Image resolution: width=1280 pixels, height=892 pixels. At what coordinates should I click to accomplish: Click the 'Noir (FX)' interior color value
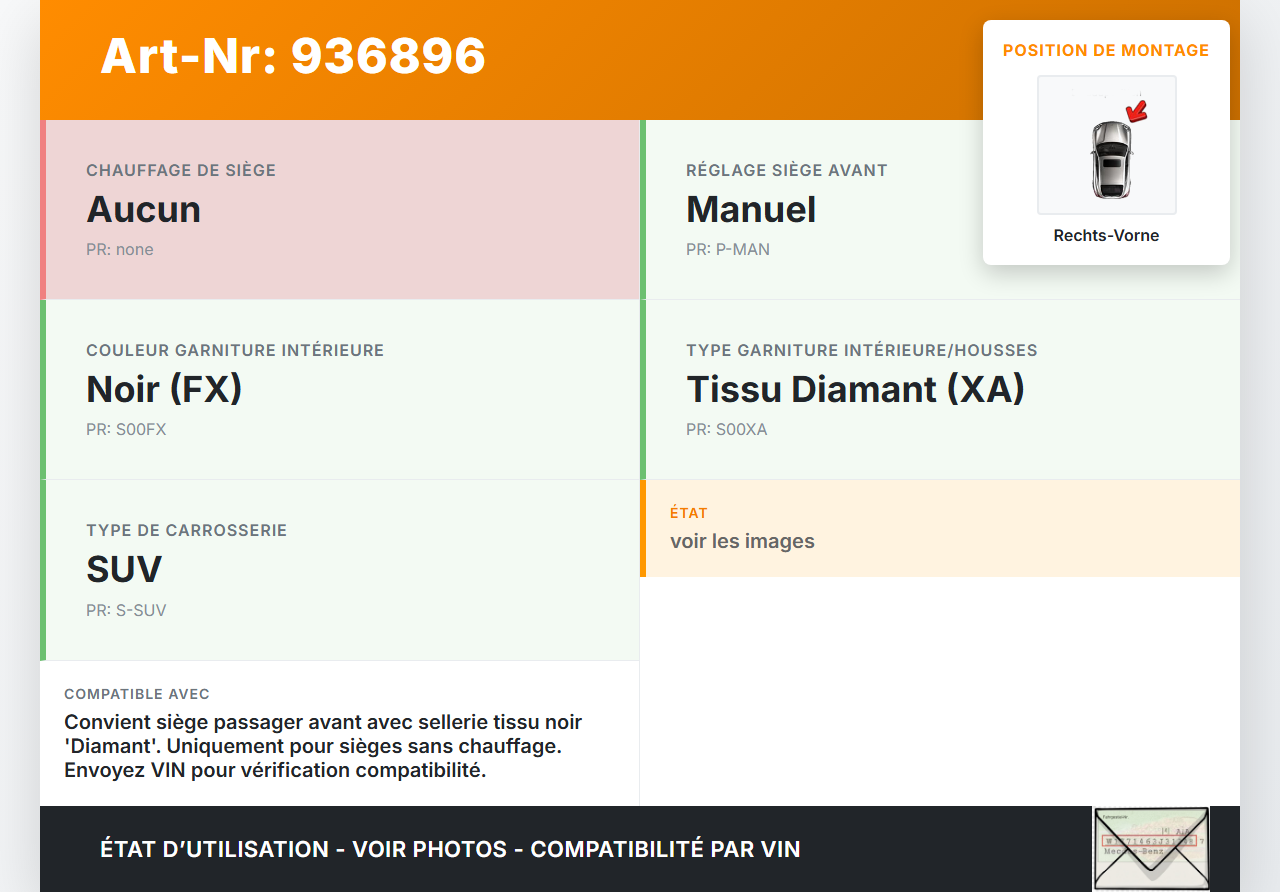164,389
